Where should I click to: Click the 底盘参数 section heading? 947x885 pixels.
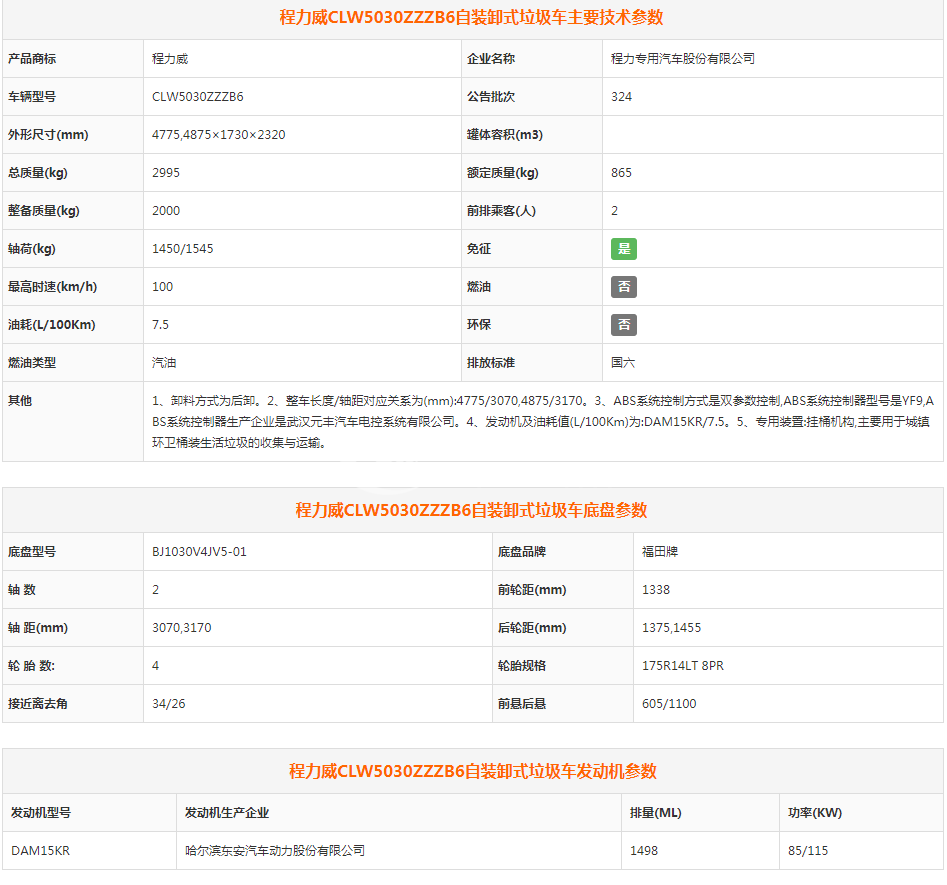[x=471, y=510]
